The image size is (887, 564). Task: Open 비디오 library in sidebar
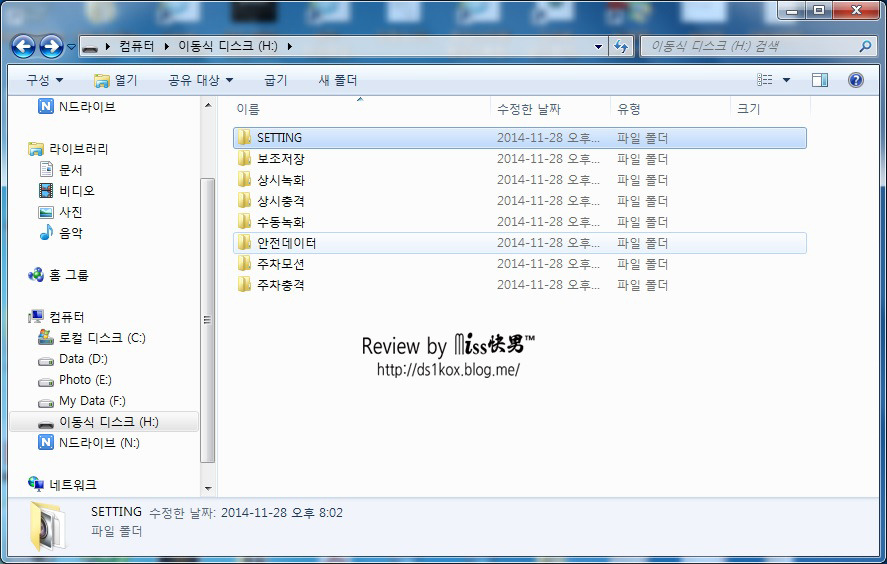click(66, 191)
